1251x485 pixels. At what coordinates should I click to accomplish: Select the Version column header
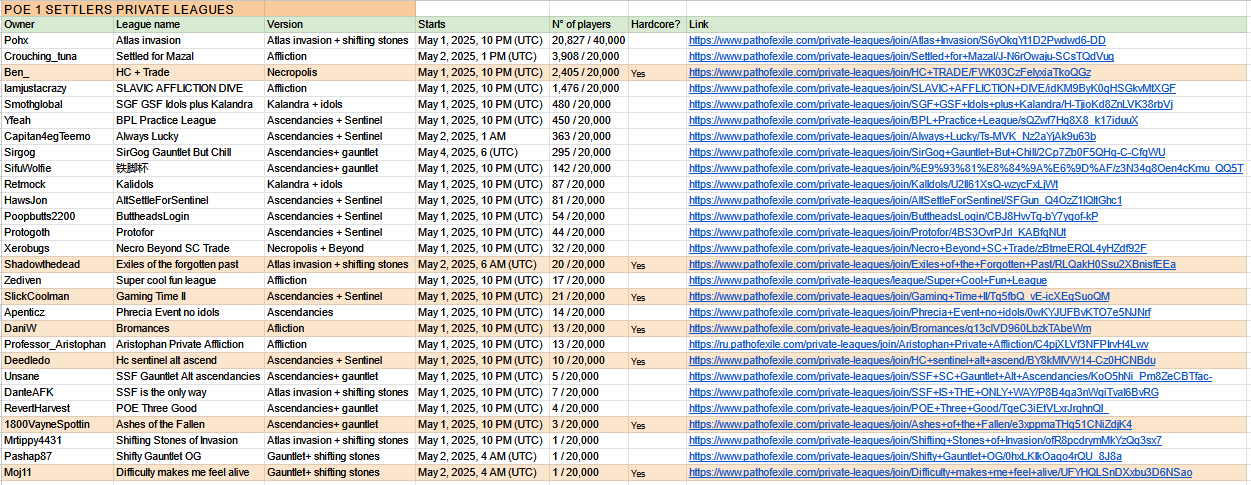click(339, 24)
